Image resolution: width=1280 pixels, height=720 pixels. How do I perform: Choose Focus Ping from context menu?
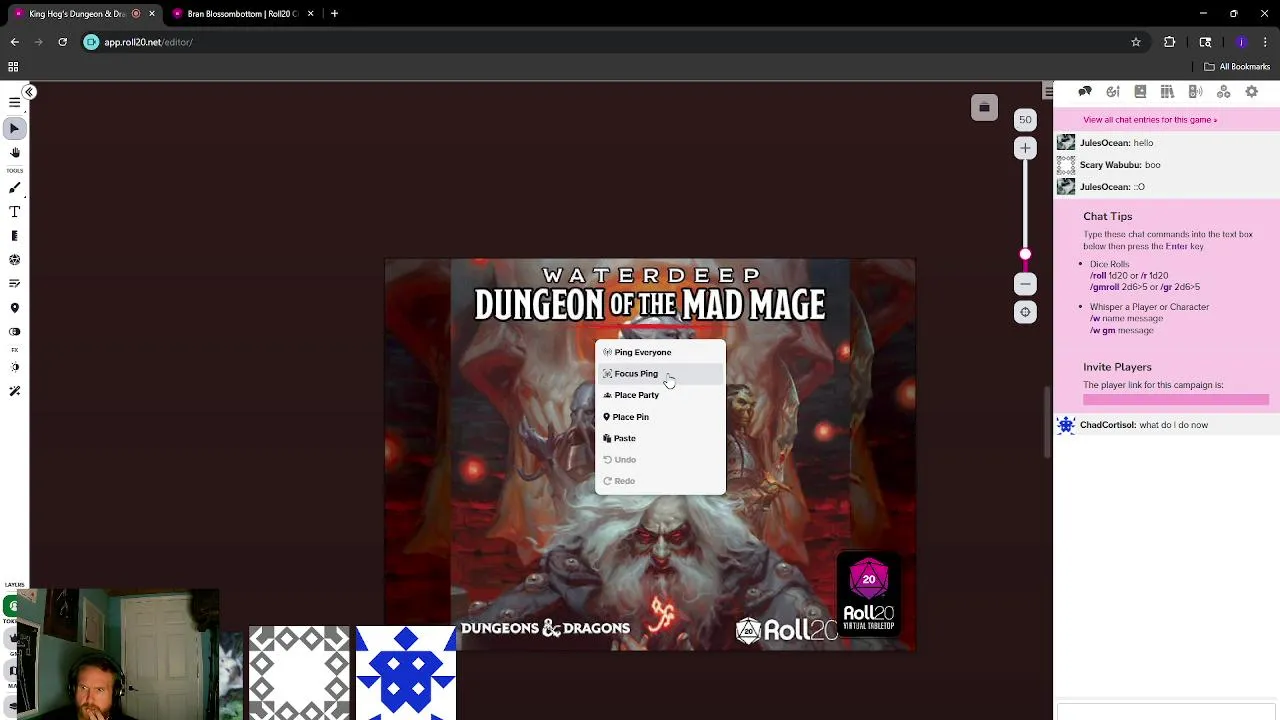point(660,374)
